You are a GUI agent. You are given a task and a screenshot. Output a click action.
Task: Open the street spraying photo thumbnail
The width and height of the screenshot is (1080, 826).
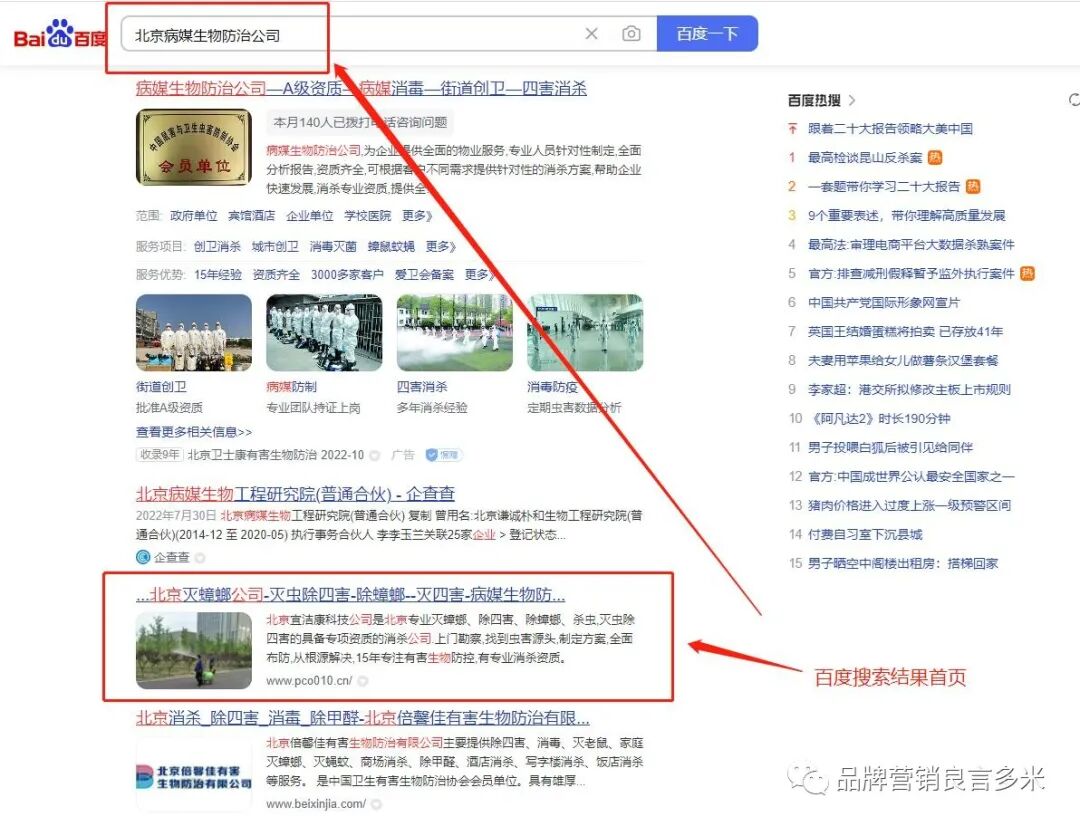pyautogui.click(x=194, y=650)
